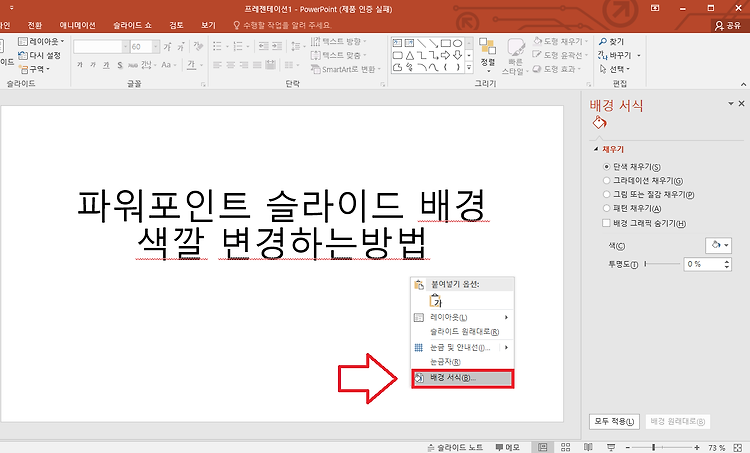Open 배경 서식 pane options arrow
Screen dimensions: 750x453
[731, 103]
